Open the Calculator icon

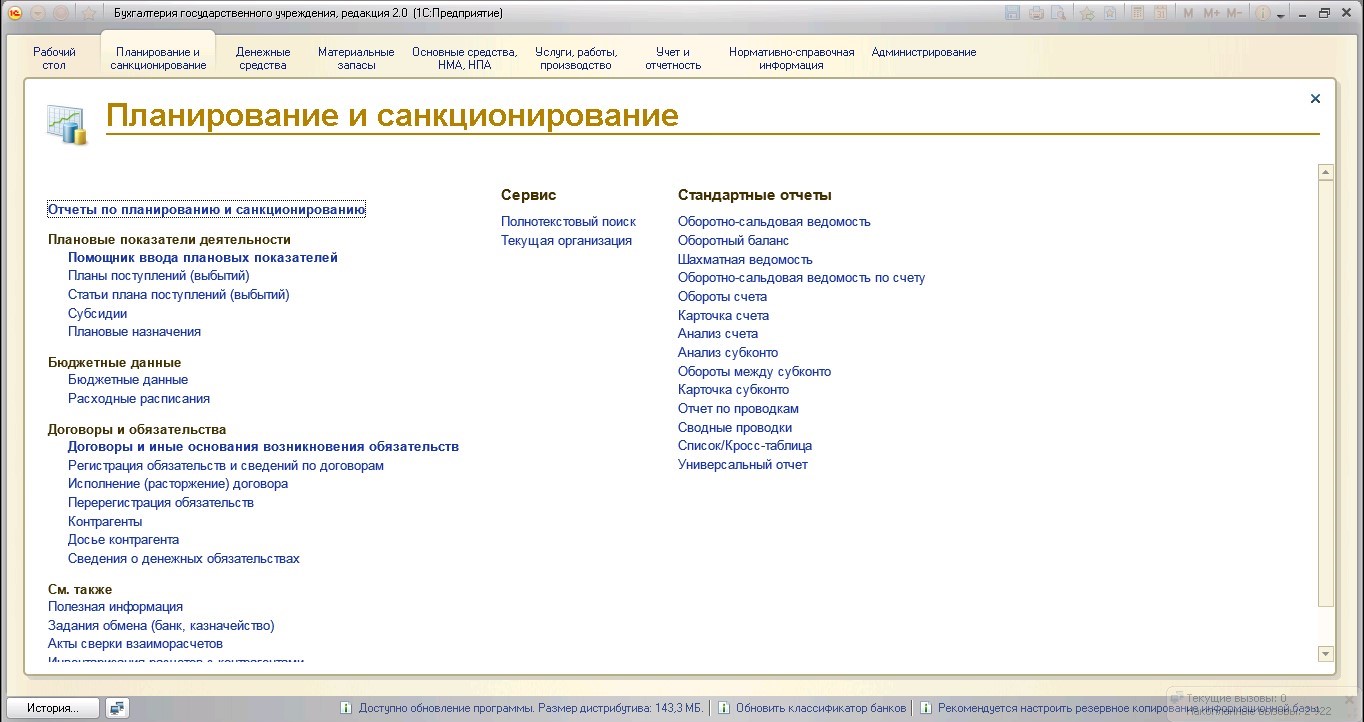click(x=1138, y=13)
